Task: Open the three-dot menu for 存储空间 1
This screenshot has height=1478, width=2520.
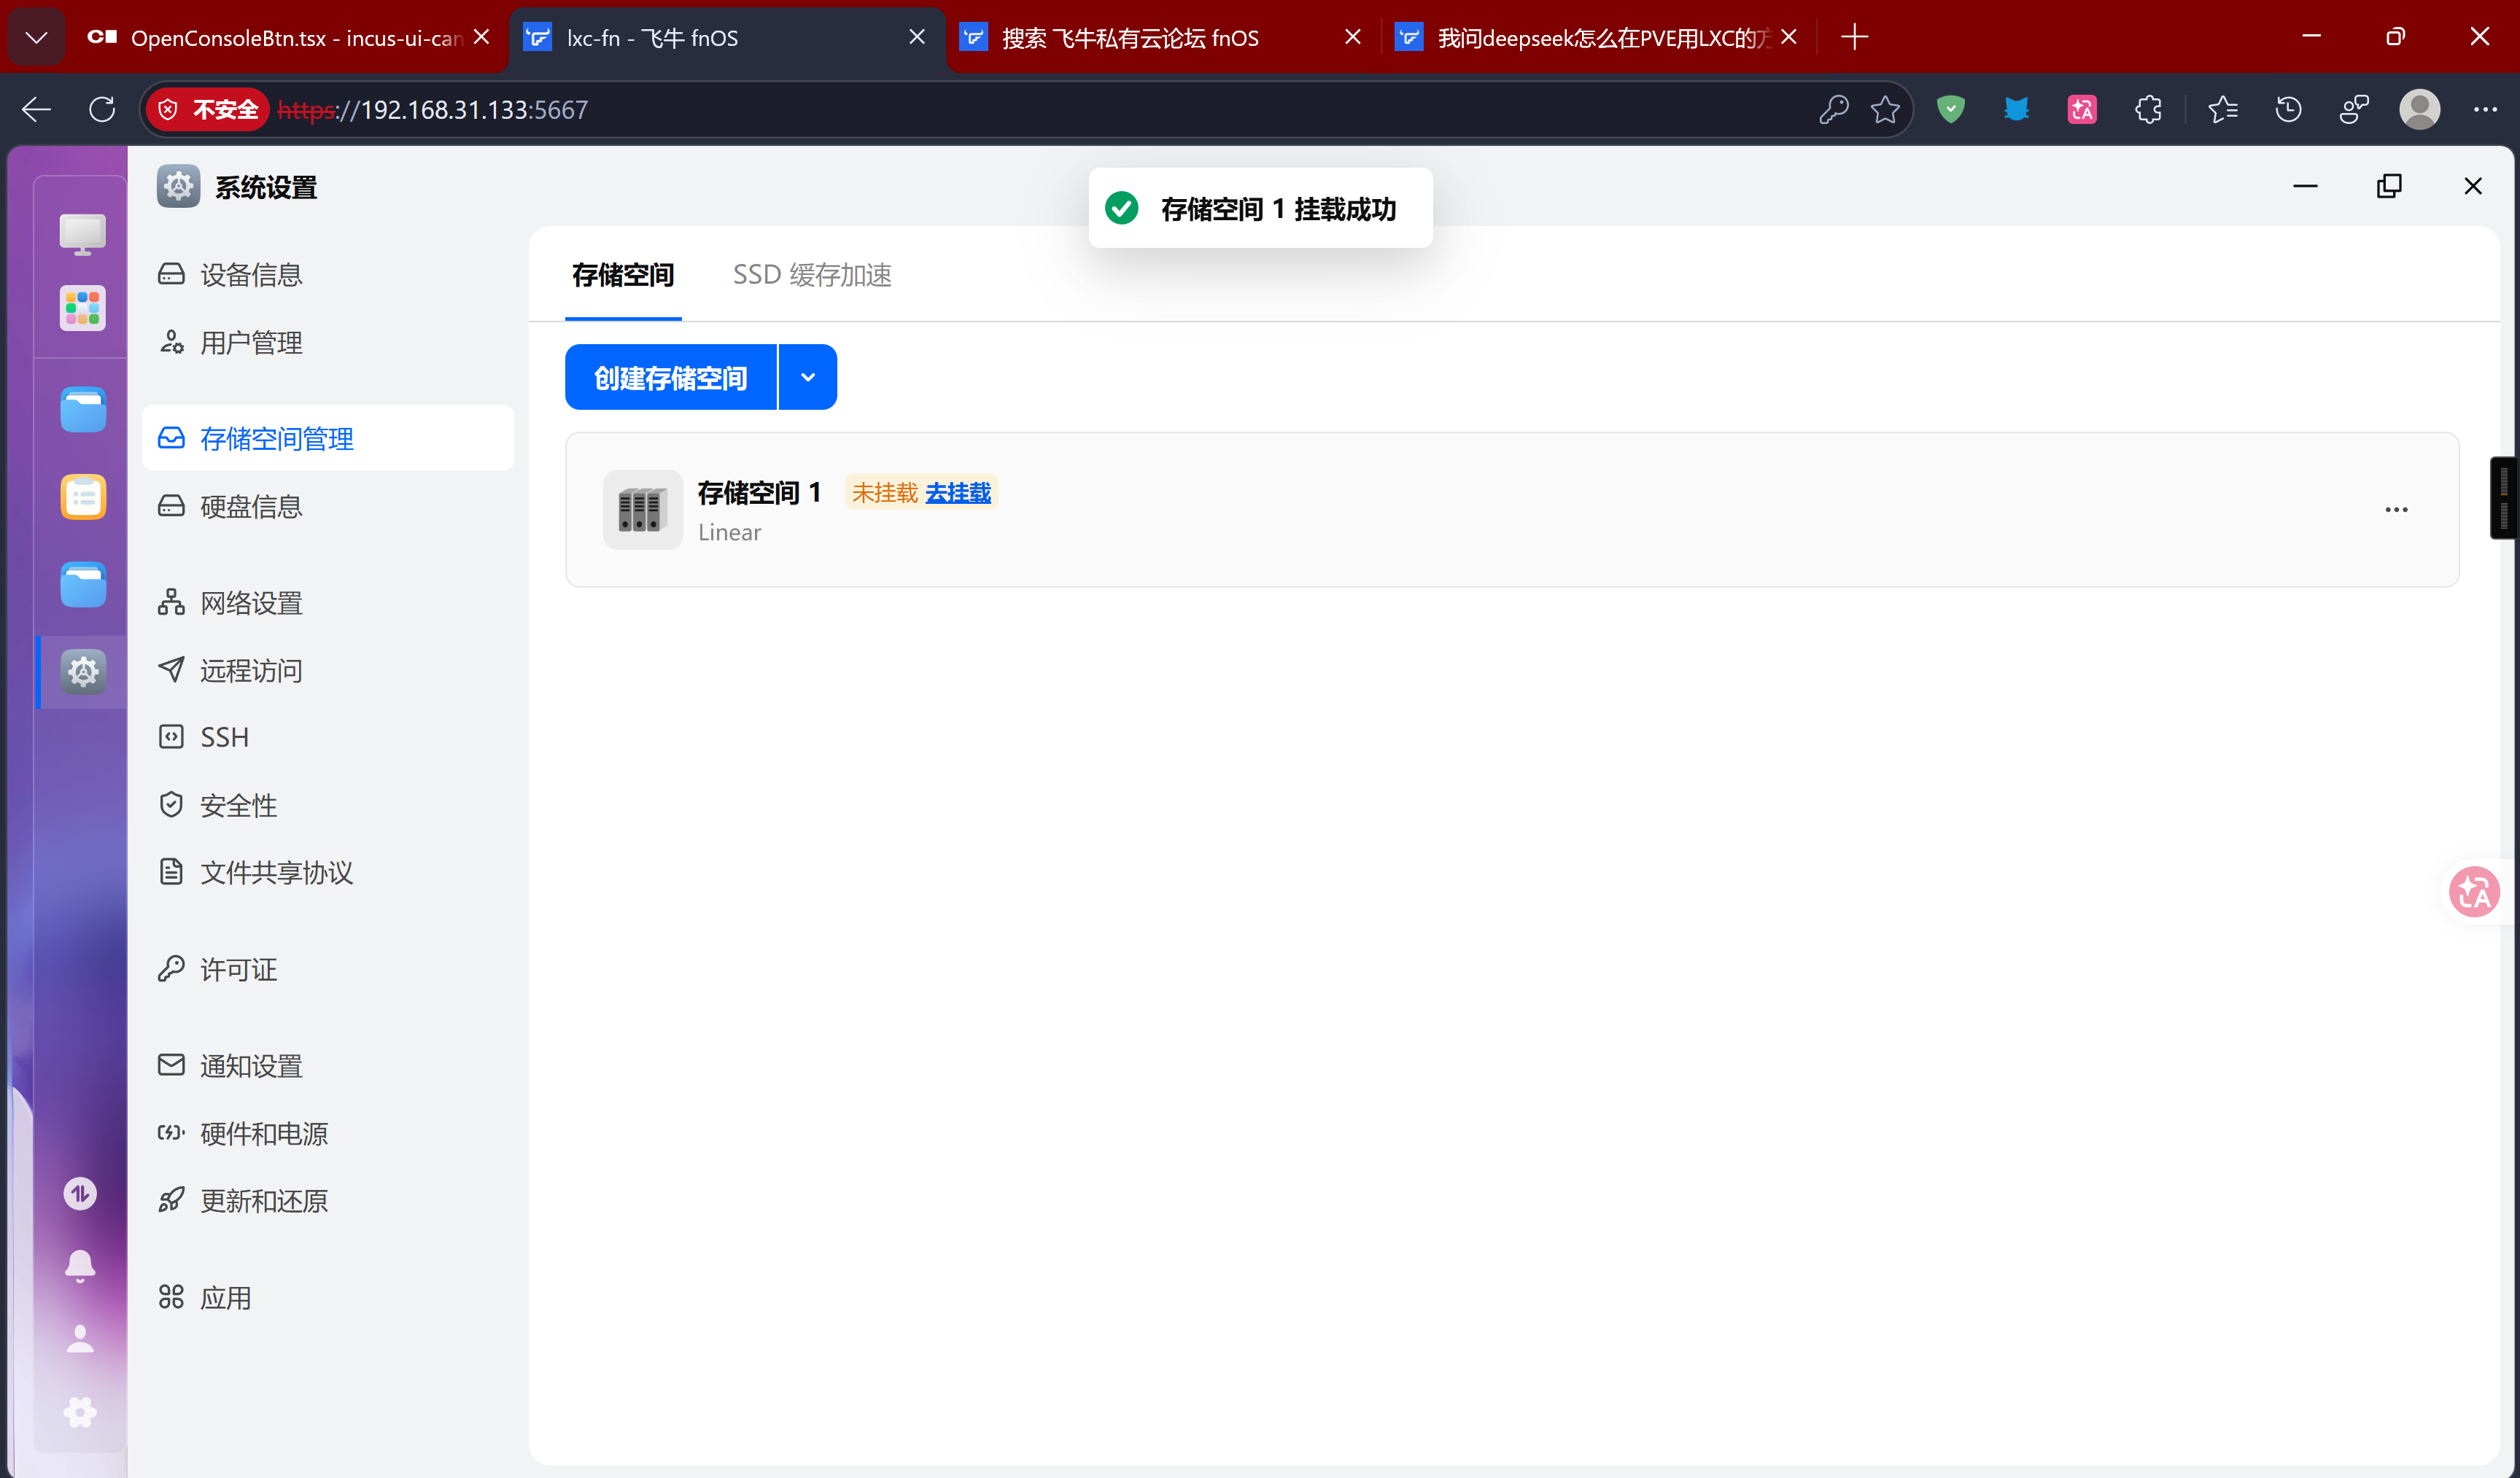Action: coord(2396,510)
